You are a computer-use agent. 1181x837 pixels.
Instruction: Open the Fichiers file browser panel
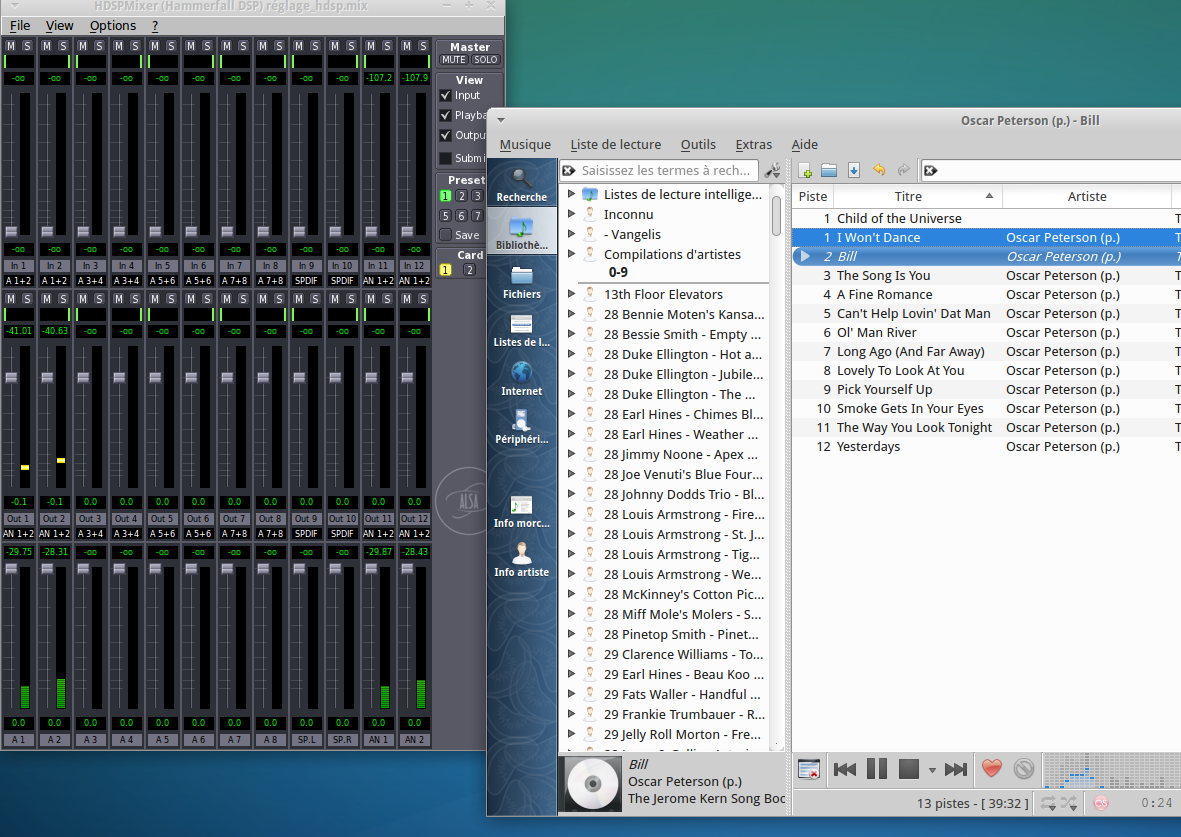[x=521, y=282]
